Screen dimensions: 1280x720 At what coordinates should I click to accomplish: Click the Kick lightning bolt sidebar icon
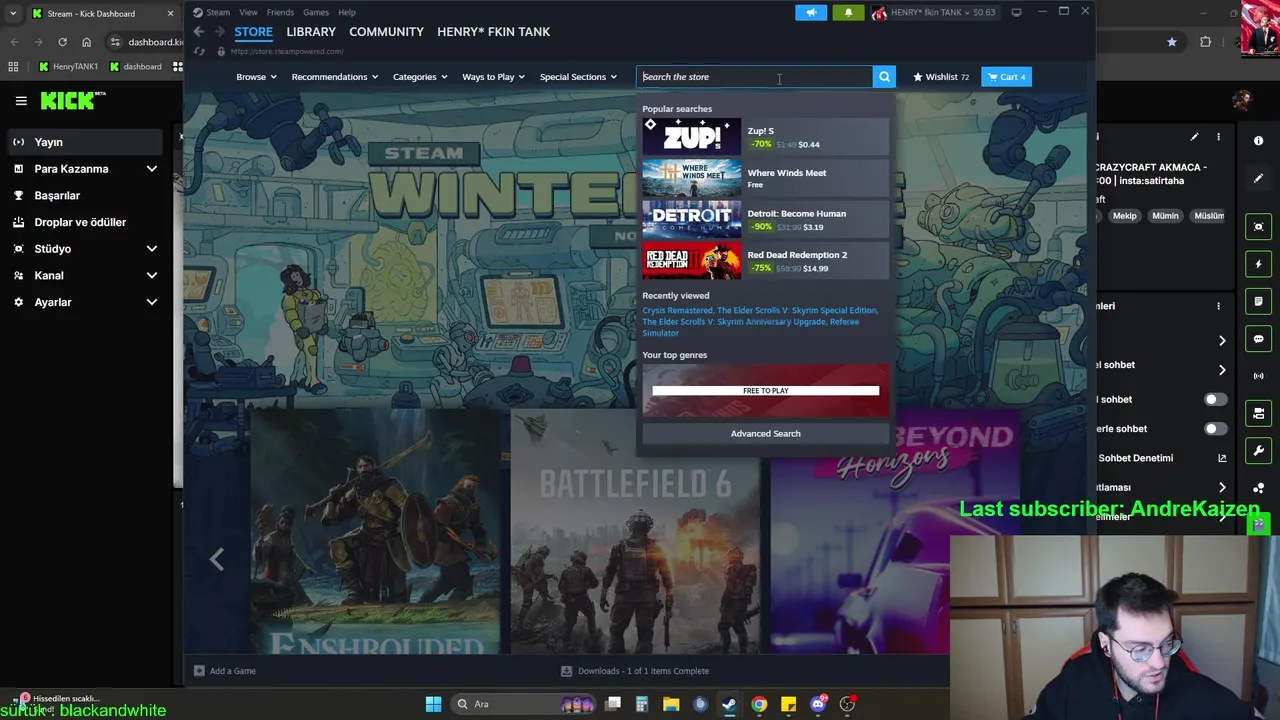pyautogui.click(x=1259, y=264)
